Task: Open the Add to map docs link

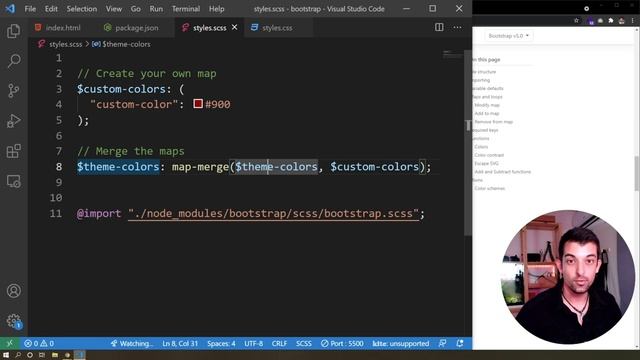Action: coord(487,113)
